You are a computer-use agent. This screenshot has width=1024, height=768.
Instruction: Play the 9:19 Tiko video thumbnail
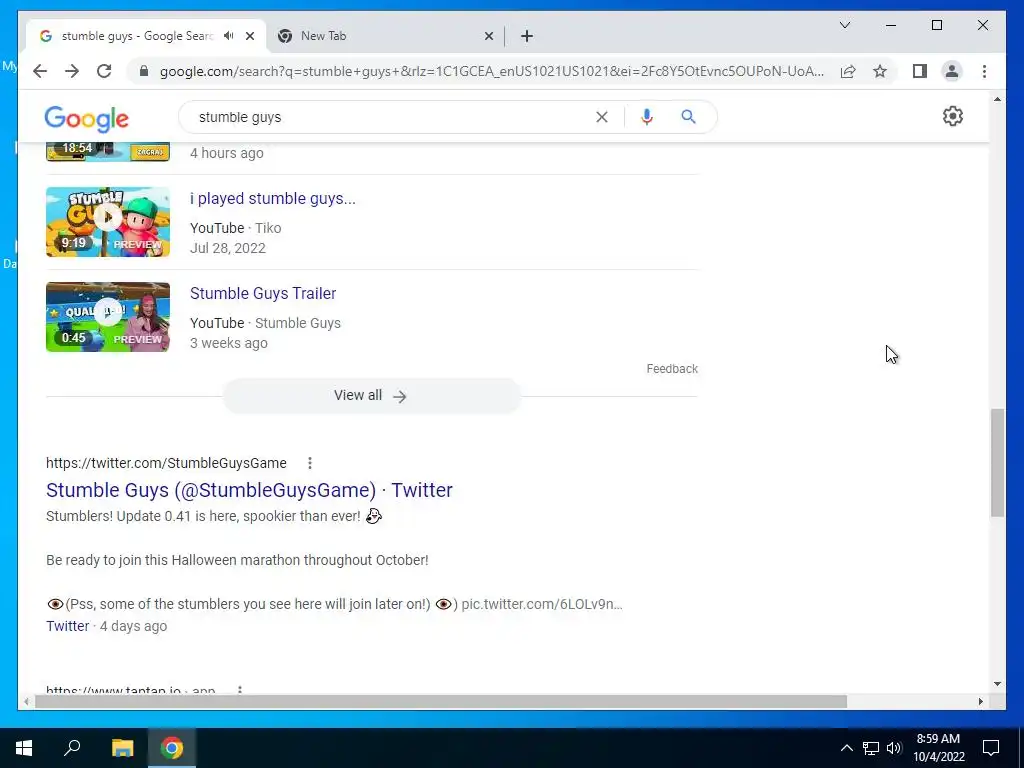[x=108, y=222]
